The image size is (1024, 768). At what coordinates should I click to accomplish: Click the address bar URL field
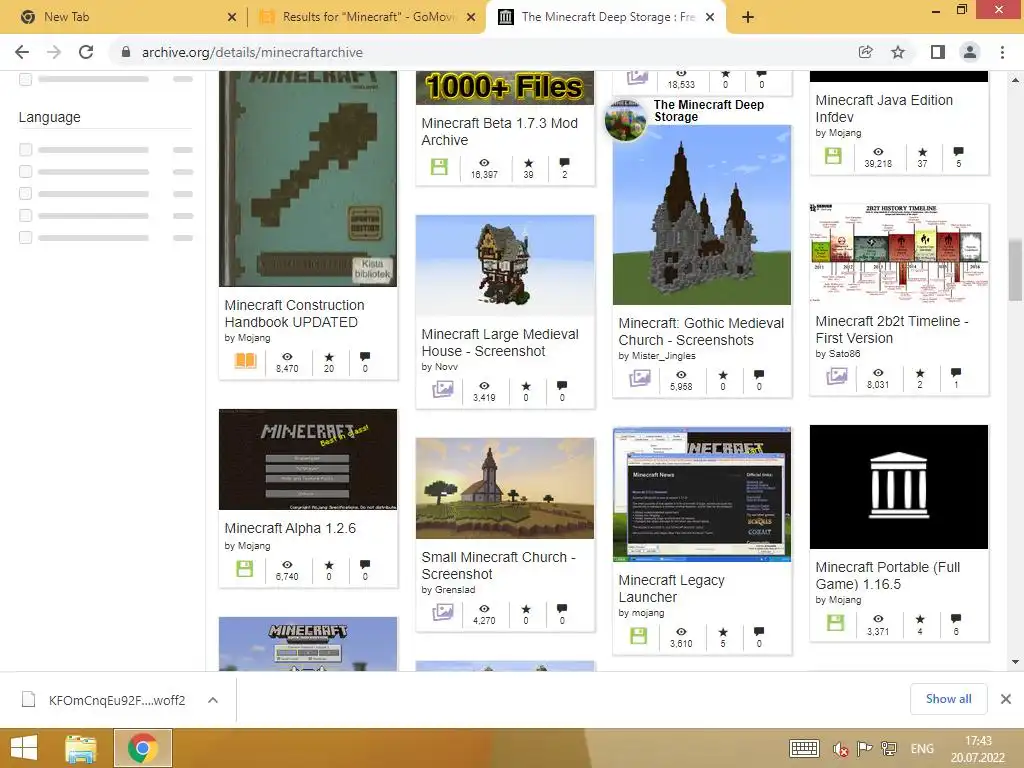pyautogui.click(x=483, y=52)
